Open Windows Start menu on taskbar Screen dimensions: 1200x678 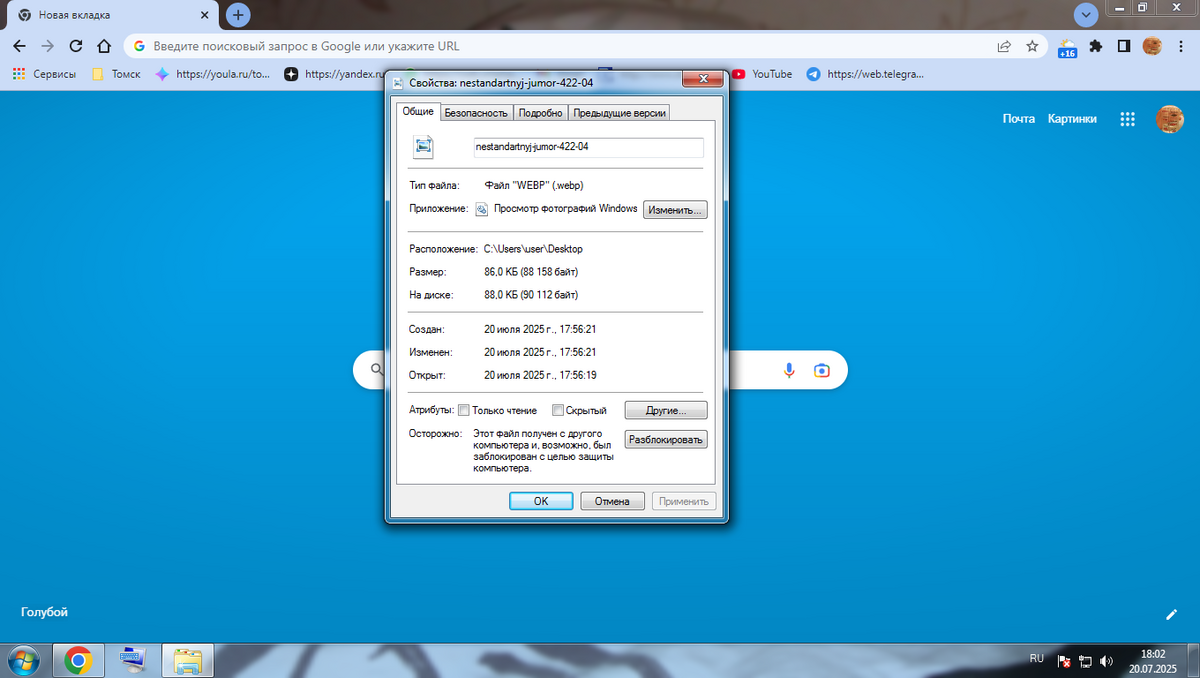click(23, 660)
